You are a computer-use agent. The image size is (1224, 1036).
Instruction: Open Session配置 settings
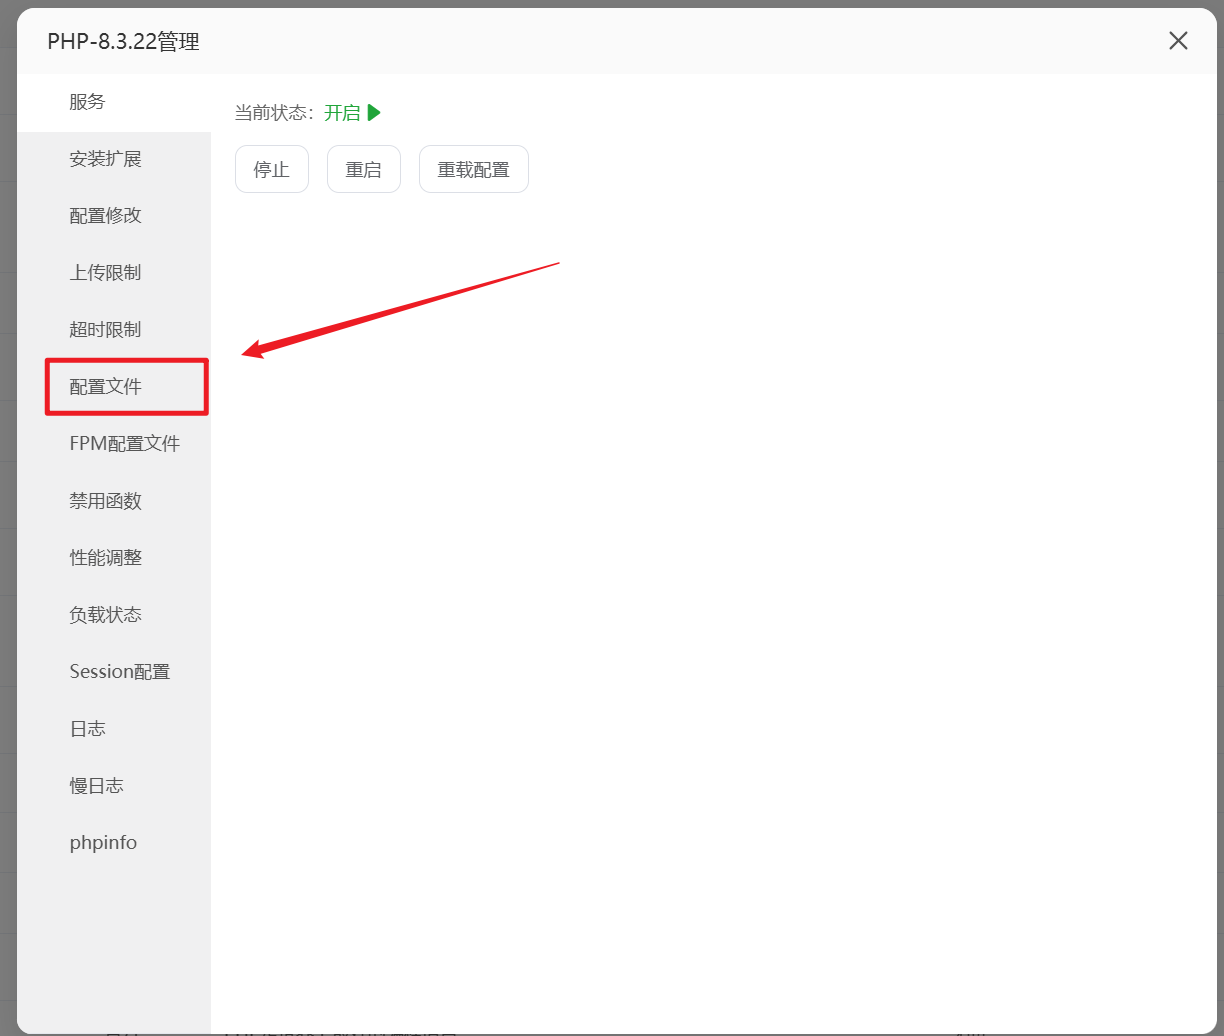120,672
